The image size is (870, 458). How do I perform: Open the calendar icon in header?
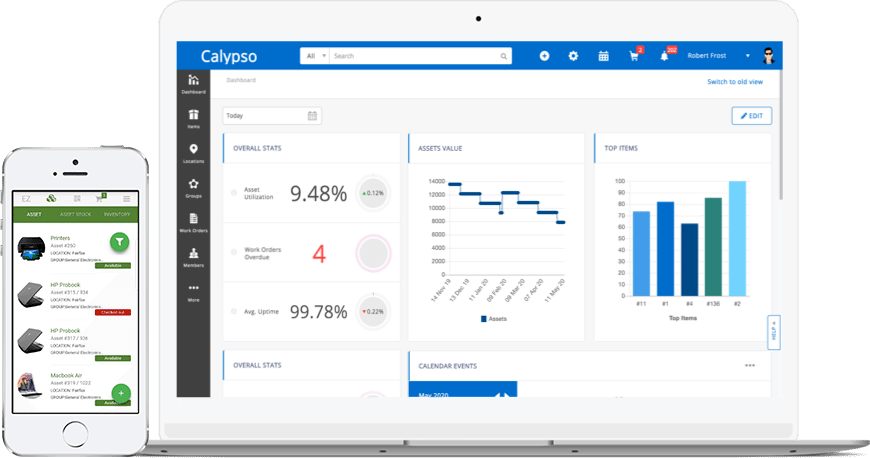click(x=604, y=56)
